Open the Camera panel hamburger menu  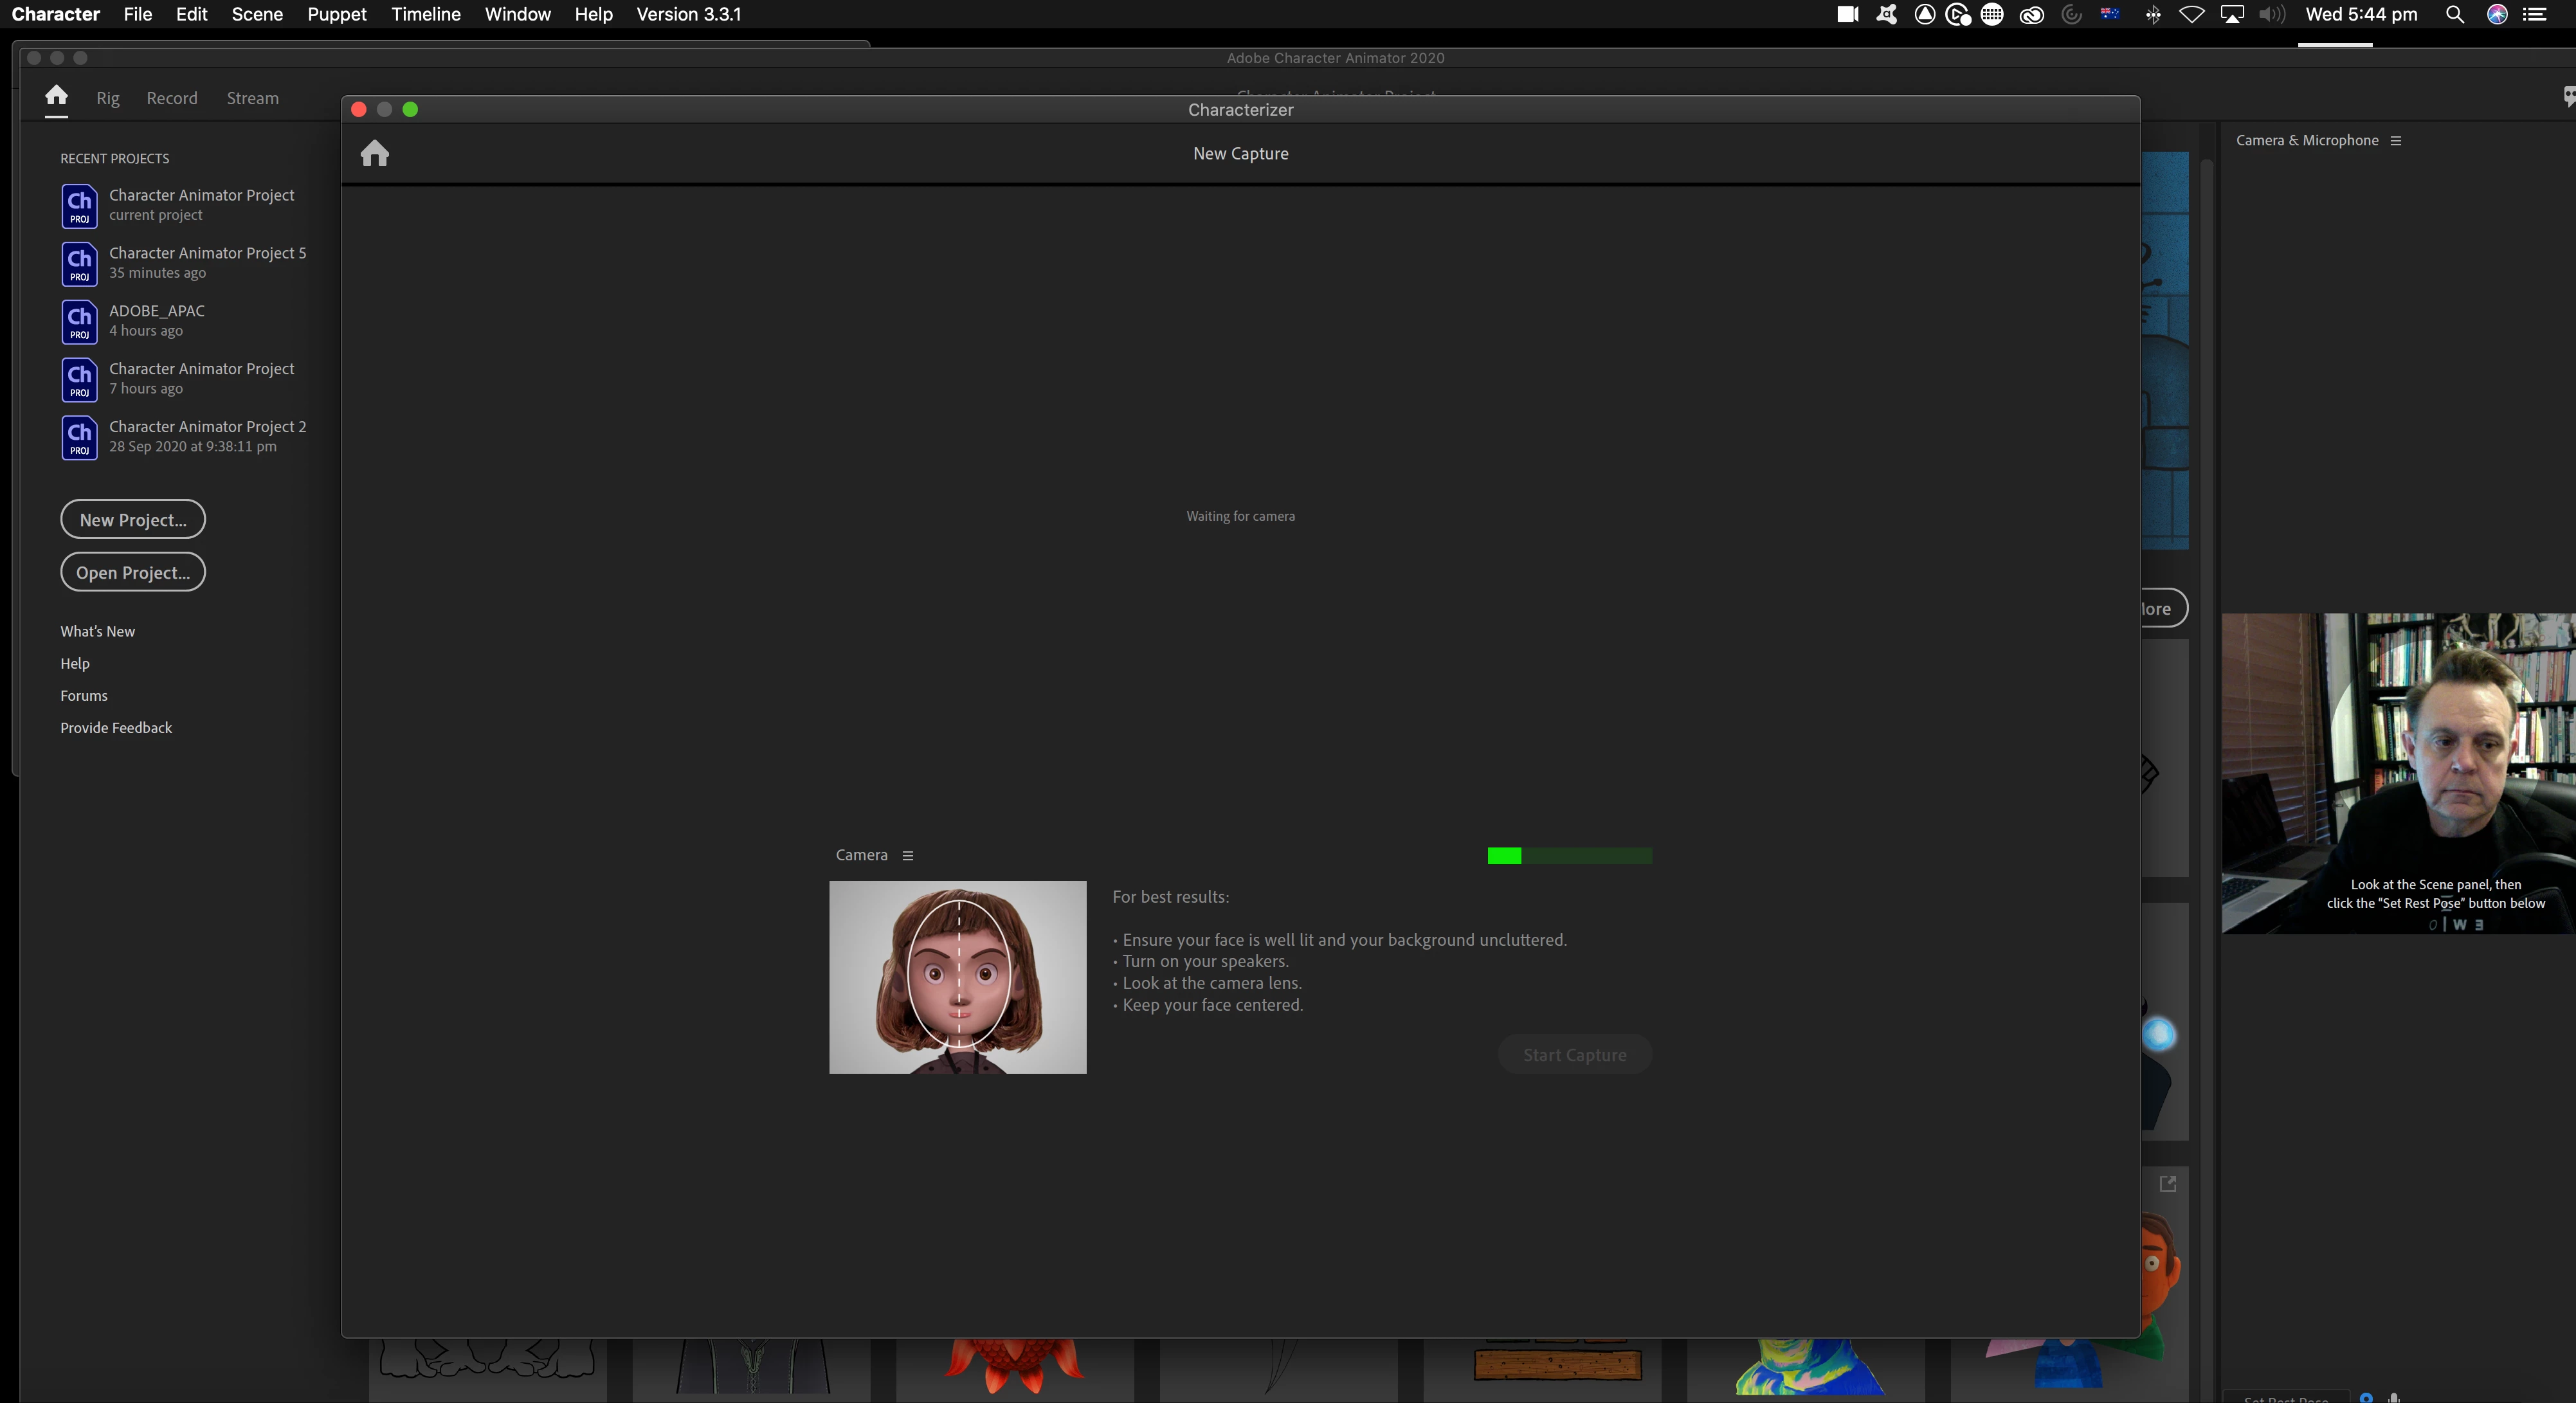pyautogui.click(x=908, y=855)
